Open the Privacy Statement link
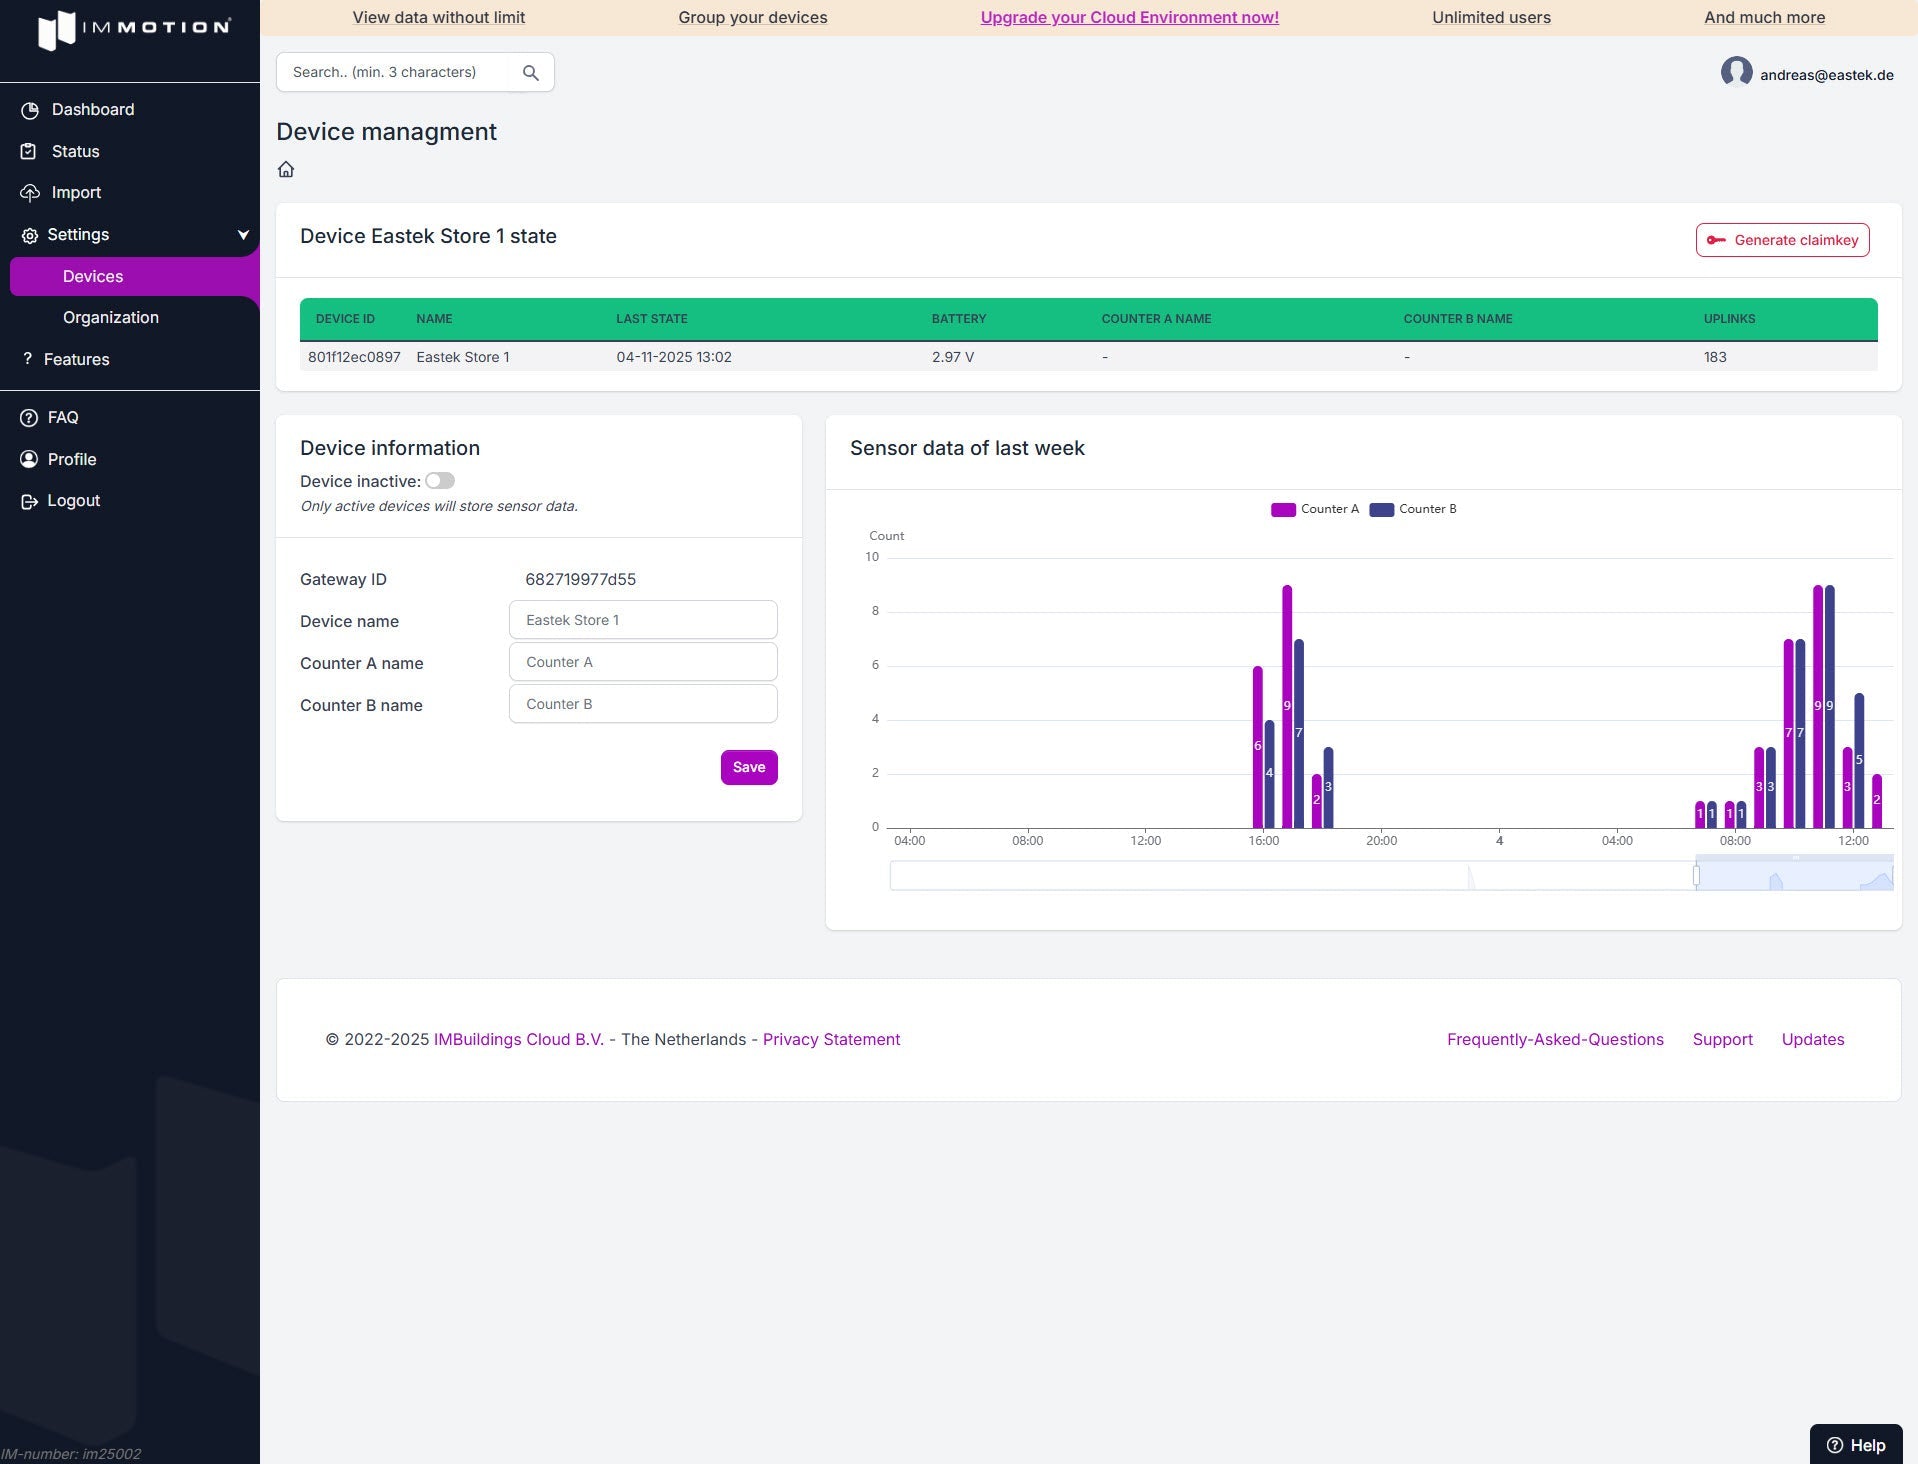This screenshot has width=1918, height=1464. tap(830, 1039)
